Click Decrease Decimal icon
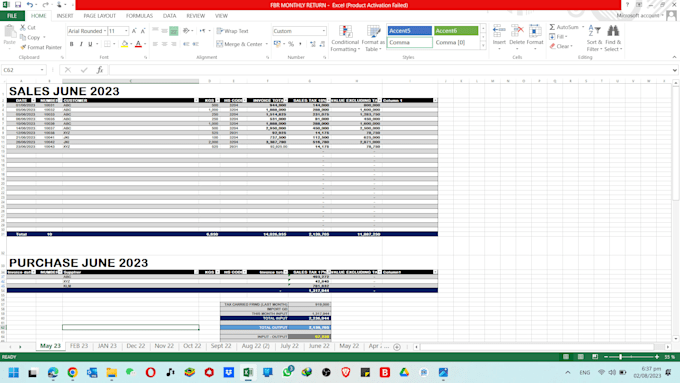 (x=322, y=44)
